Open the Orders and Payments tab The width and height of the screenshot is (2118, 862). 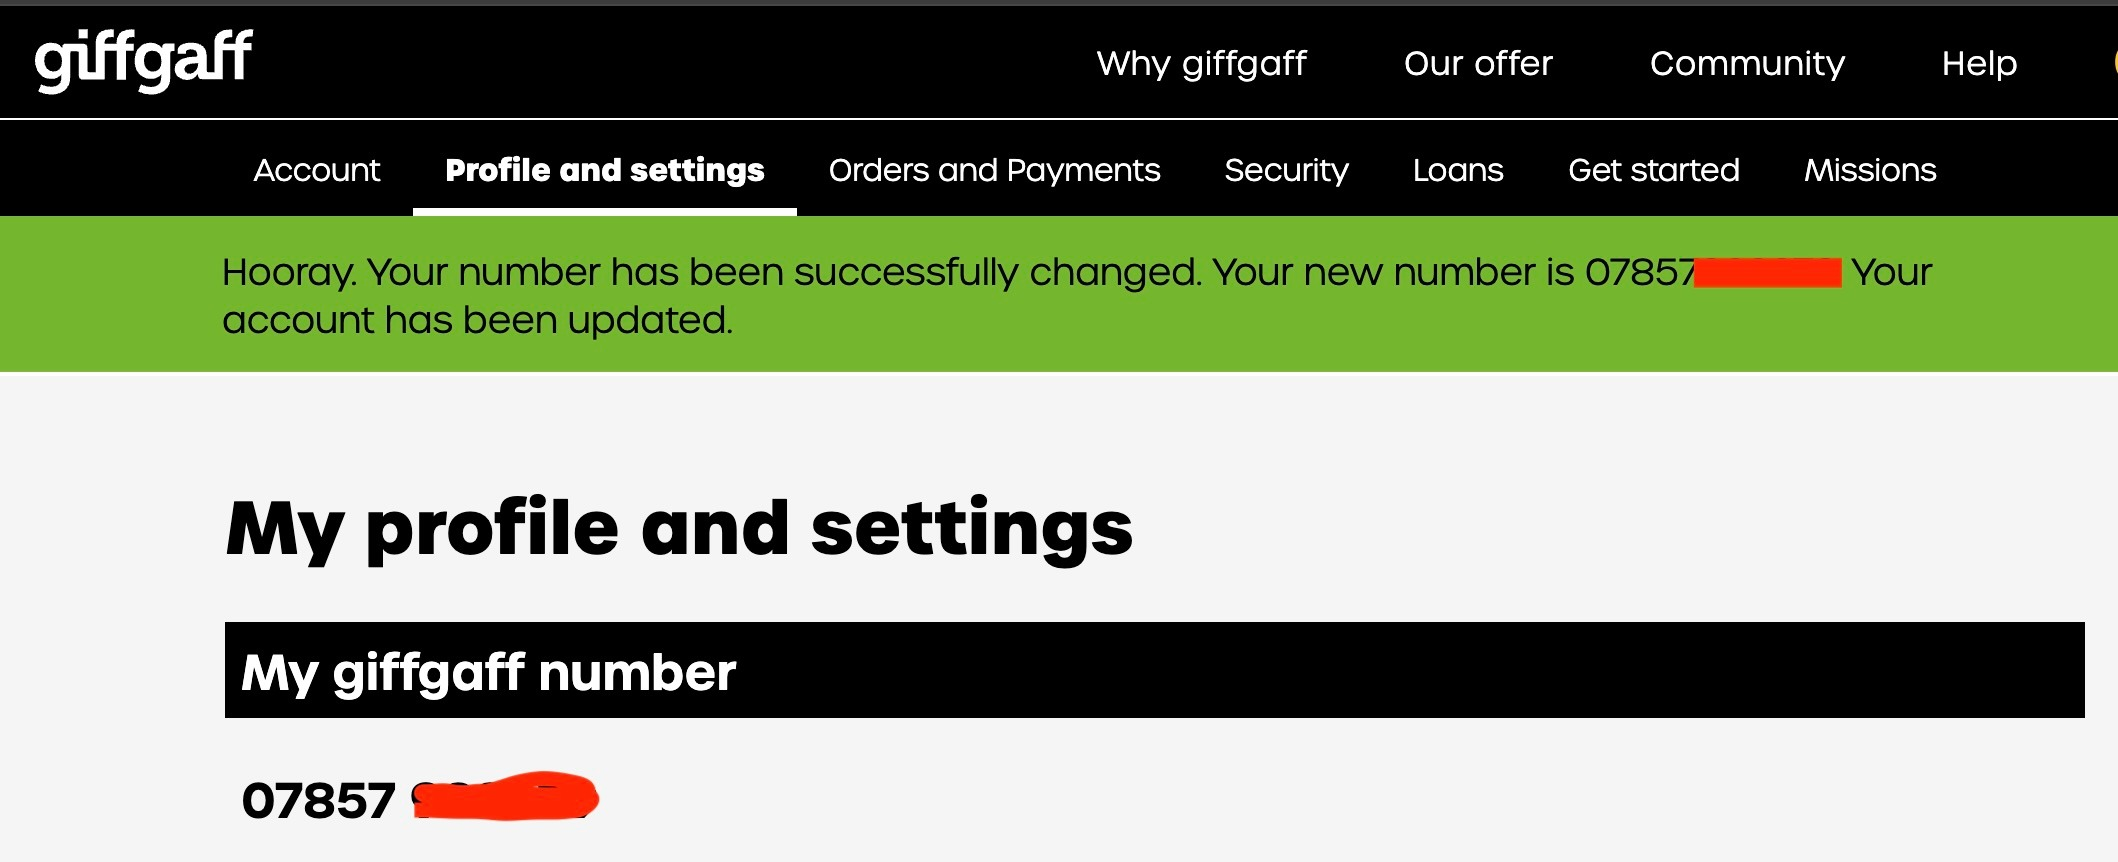pos(994,170)
